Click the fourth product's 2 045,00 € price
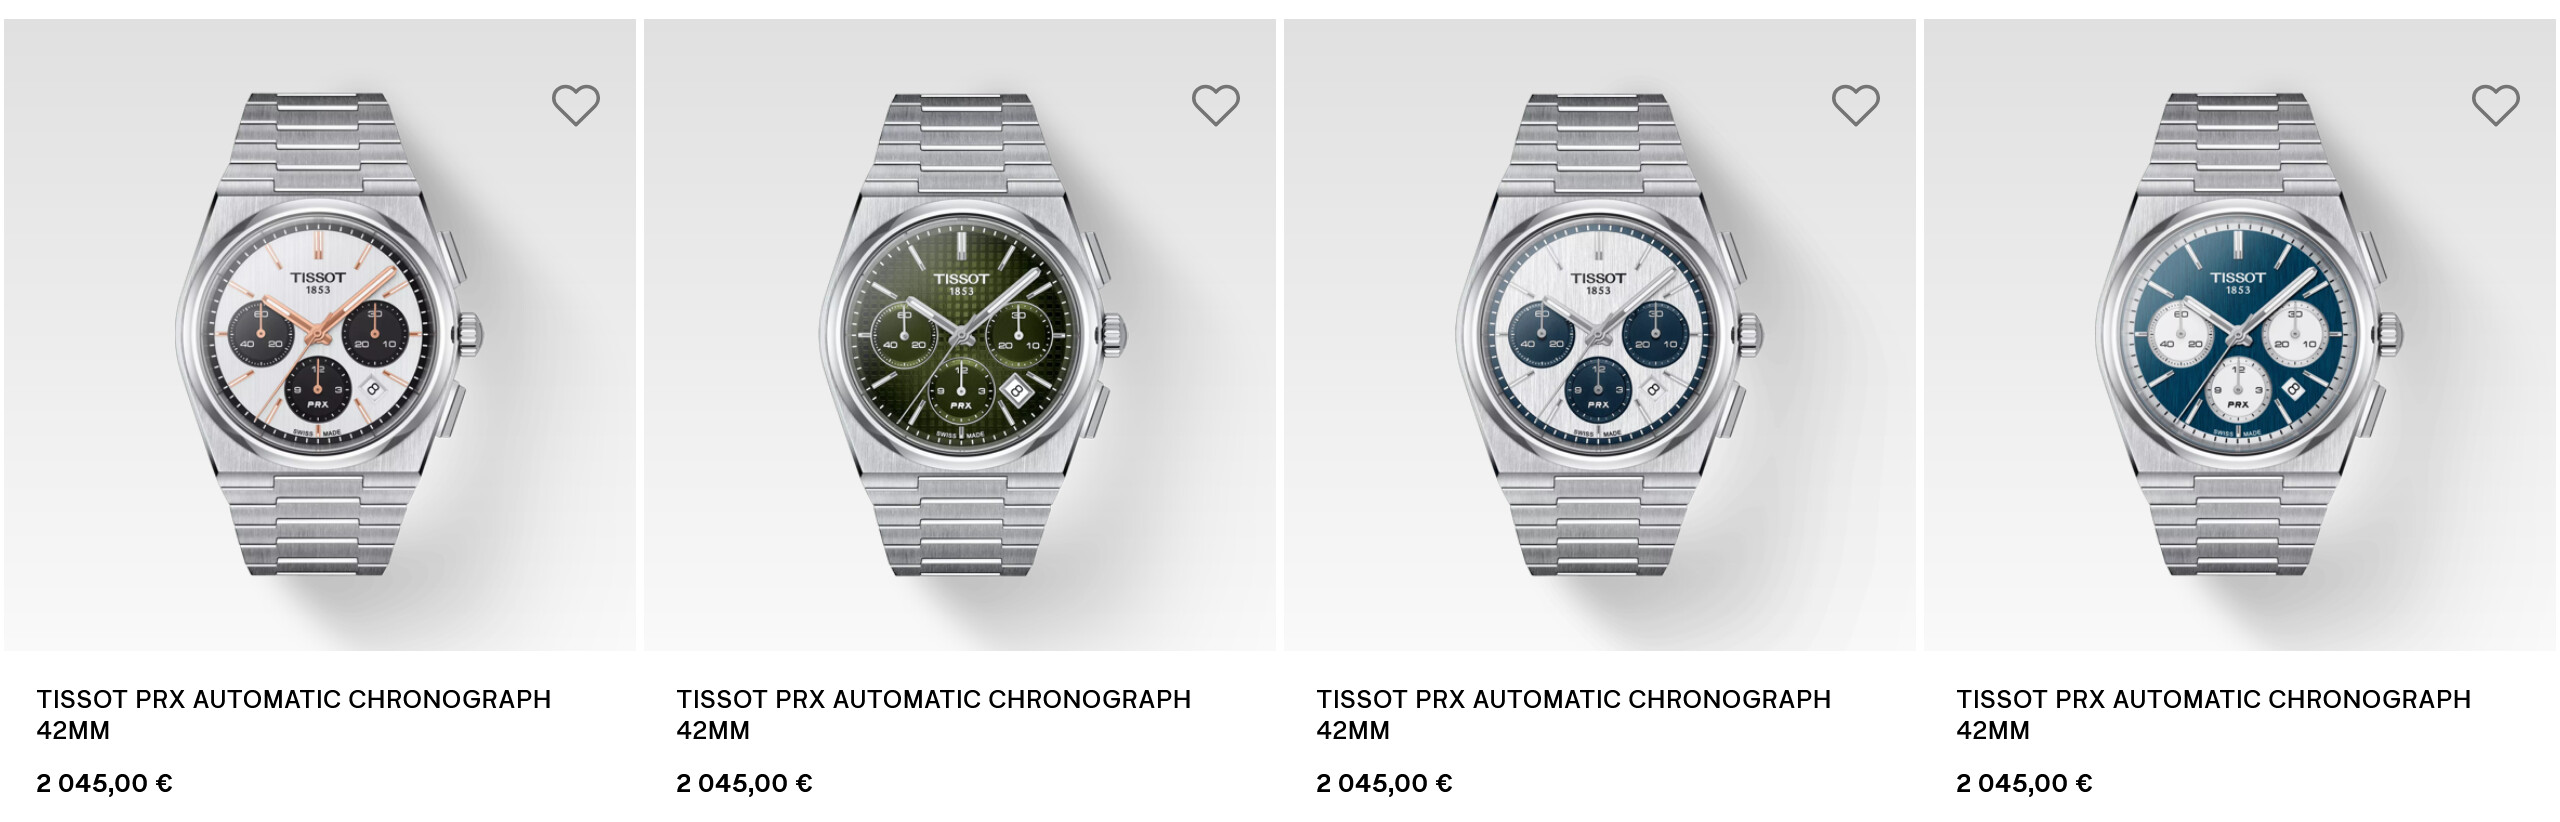Screen dimensions: 2560x822 click(2025, 783)
